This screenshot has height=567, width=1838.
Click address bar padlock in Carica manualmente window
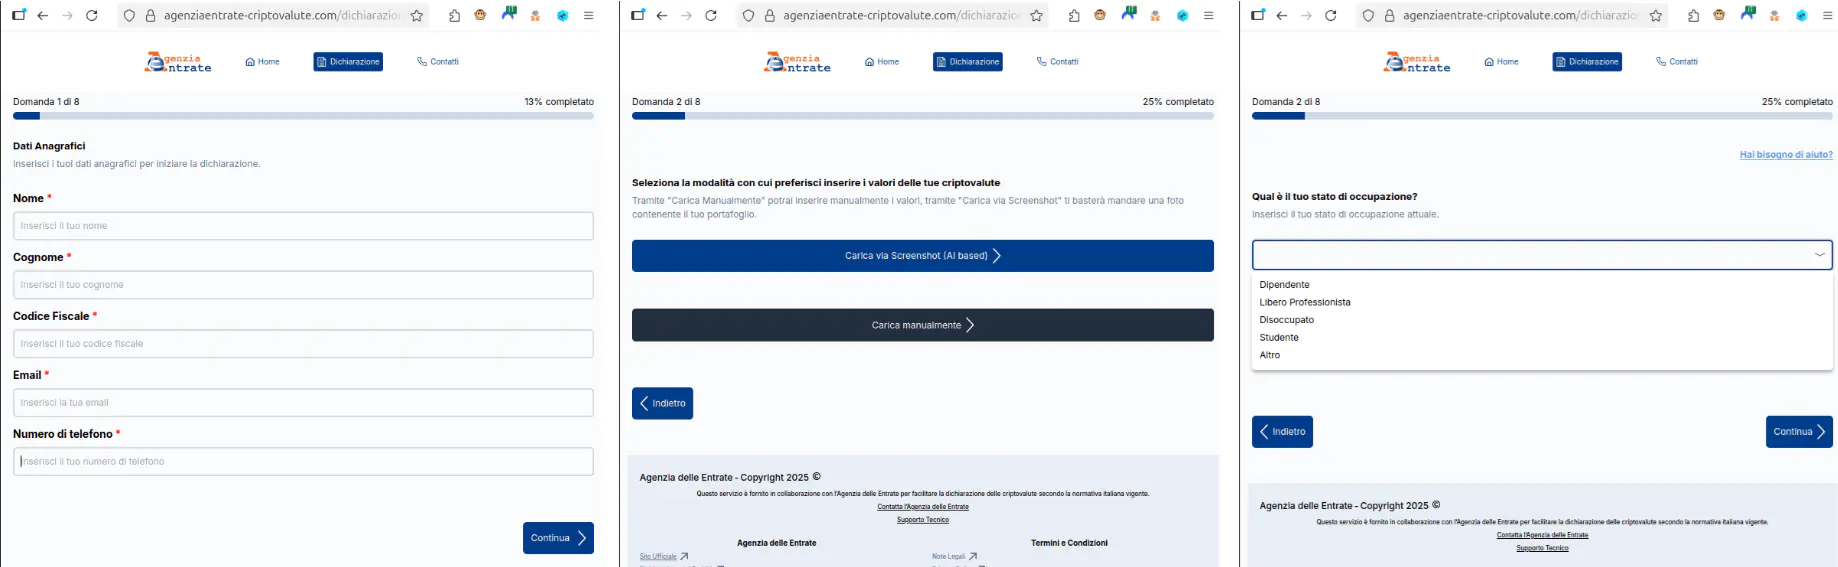(769, 16)
